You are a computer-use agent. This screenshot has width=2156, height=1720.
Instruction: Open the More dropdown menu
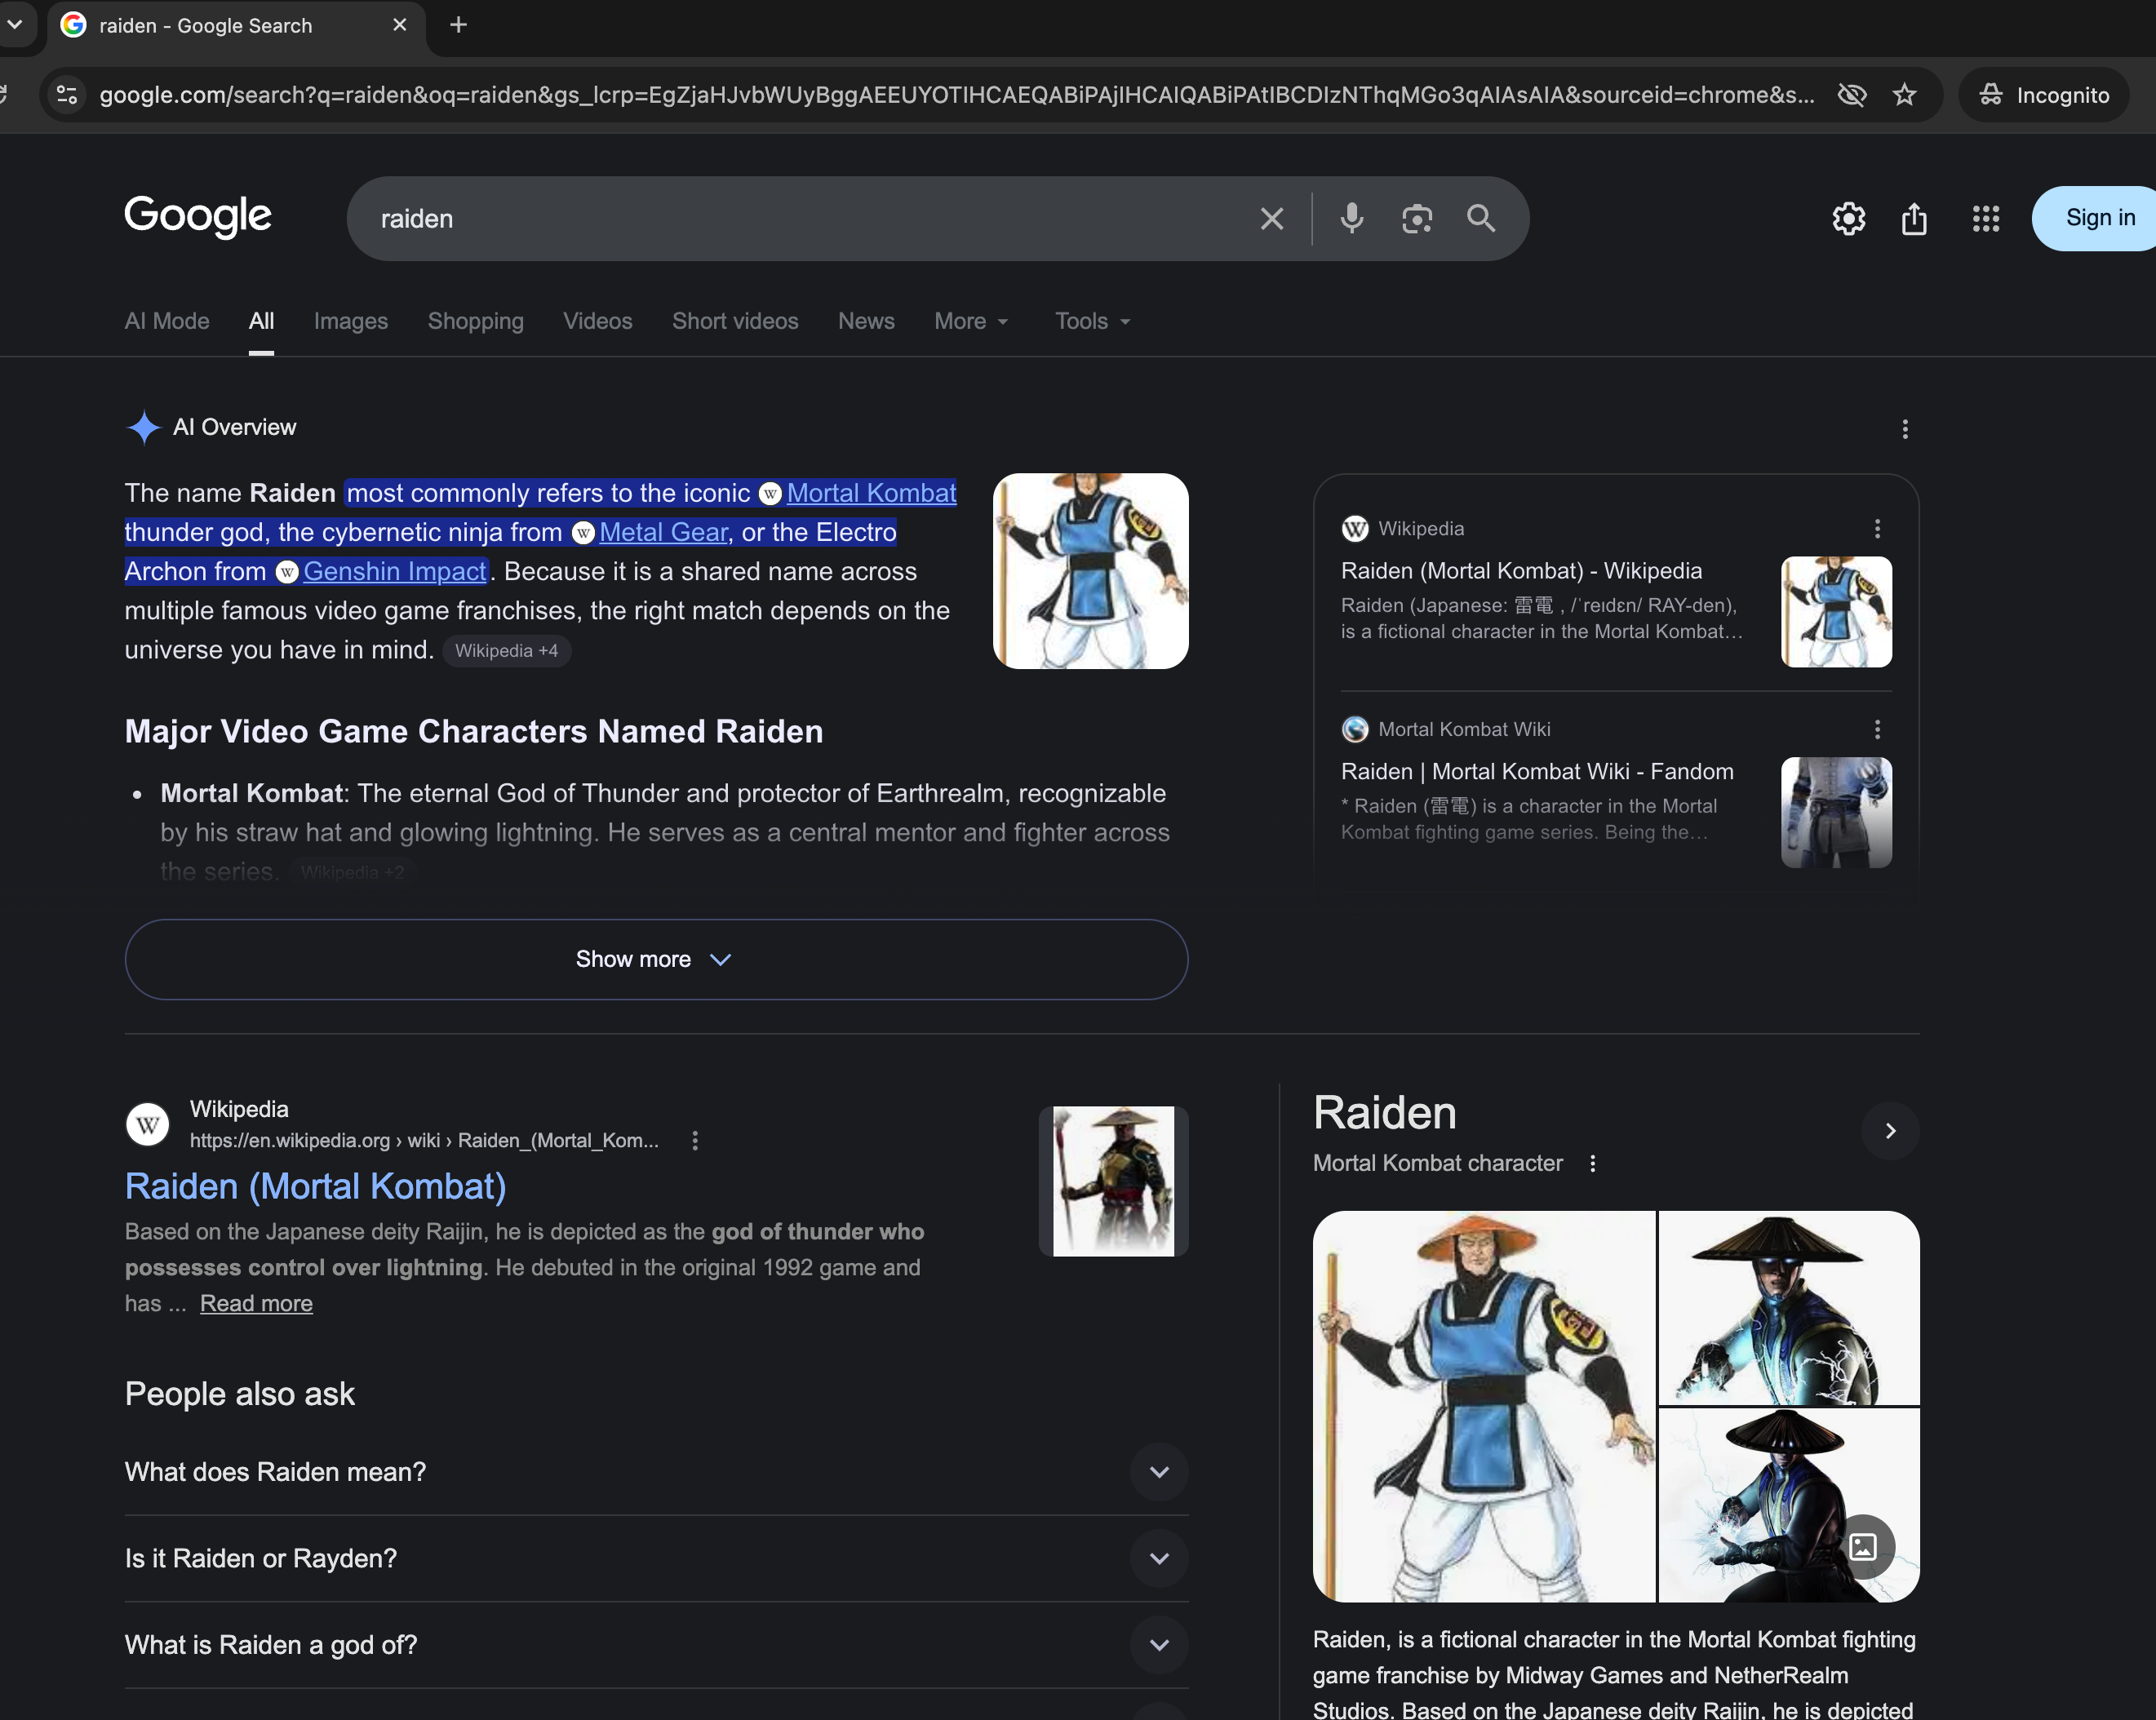[x=971, y=322]
